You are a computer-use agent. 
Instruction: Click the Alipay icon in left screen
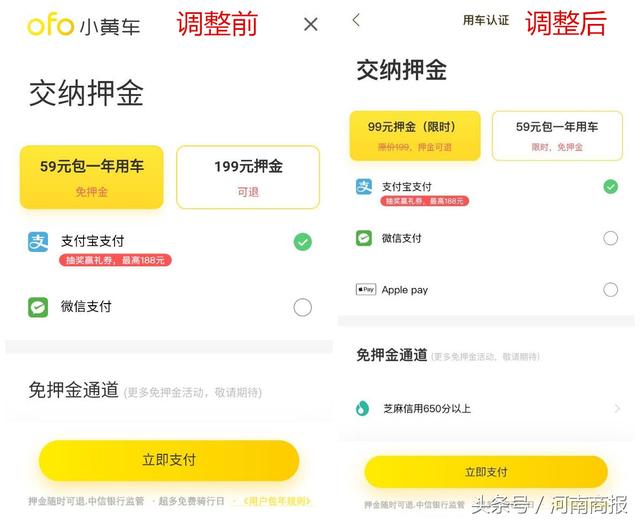(38, 242)
